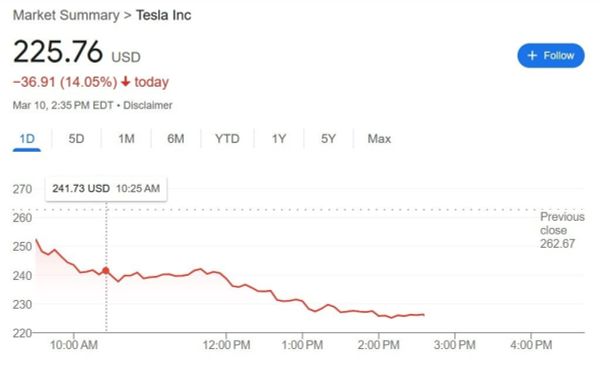600x365 pixels.
Task: Click the red chart marker at 10:25 AM
Action: coord(106,270)
